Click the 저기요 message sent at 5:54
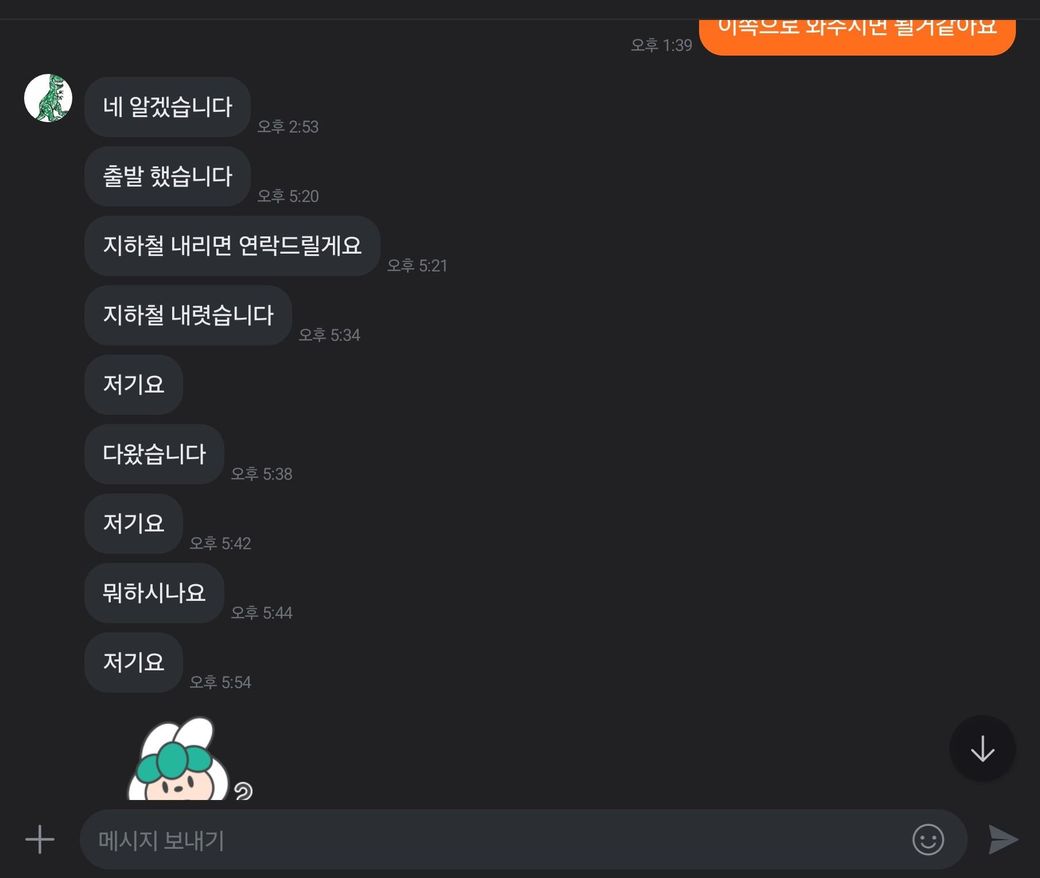1040x878 pixels. (x=133, y=662)
